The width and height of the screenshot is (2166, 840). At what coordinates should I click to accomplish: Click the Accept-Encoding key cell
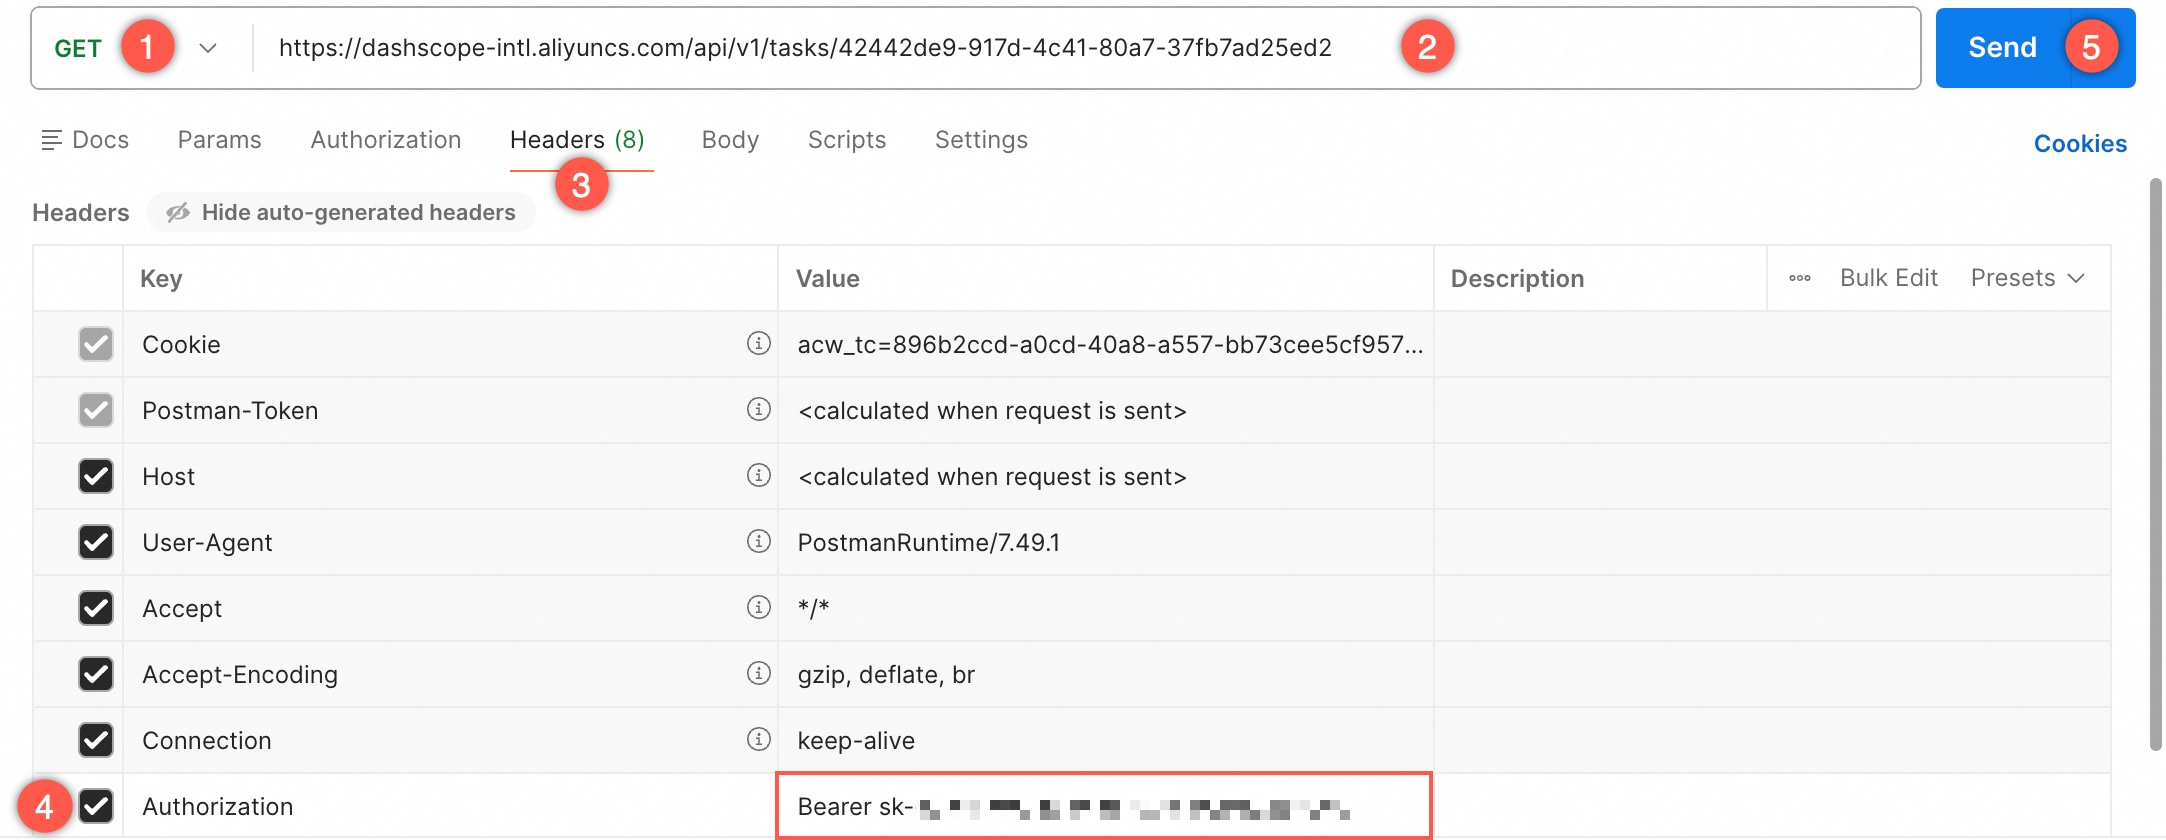coord(450,674)
